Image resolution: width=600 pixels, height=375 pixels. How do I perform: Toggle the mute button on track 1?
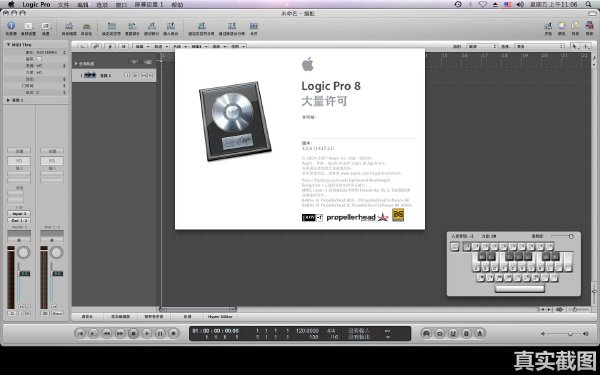(x=144, y=75)
